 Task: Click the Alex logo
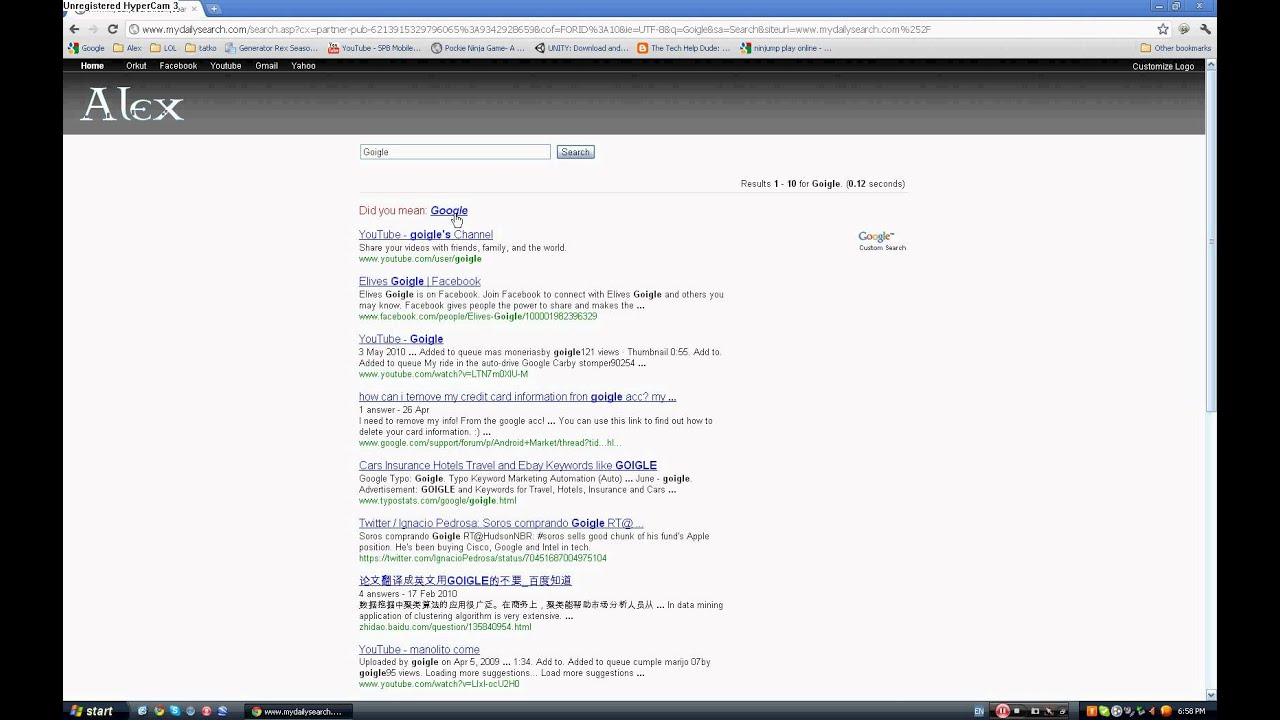131,104
